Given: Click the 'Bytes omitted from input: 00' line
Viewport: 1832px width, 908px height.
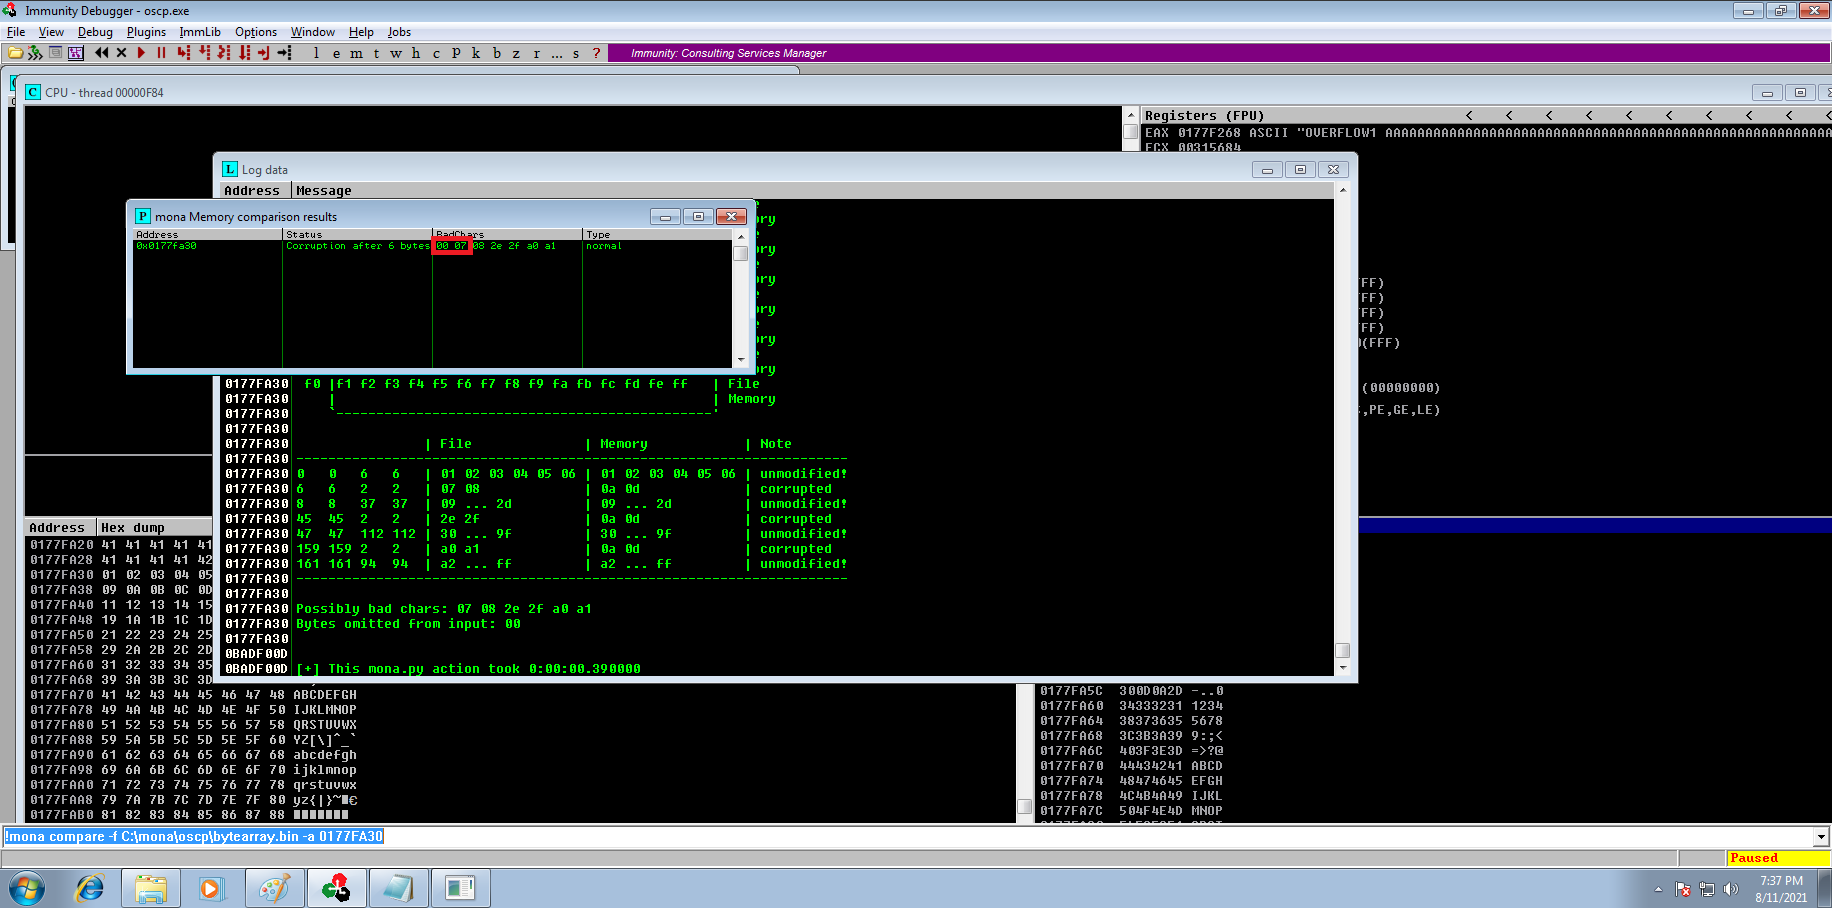Looking at the screenshot, I should tap(408, 624).
